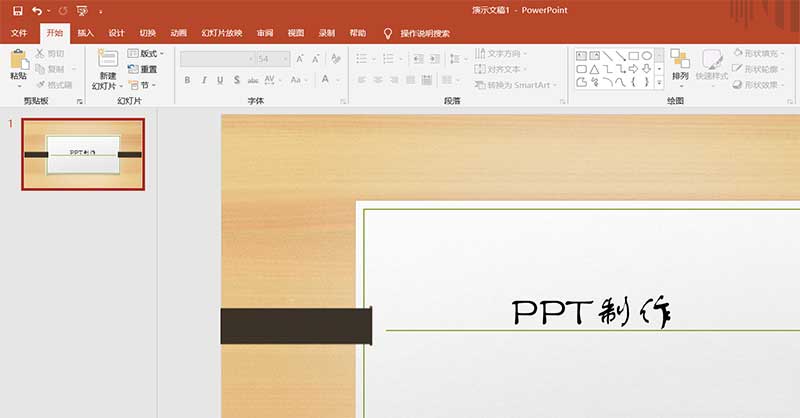Click the Undo arrow icon

37,11
